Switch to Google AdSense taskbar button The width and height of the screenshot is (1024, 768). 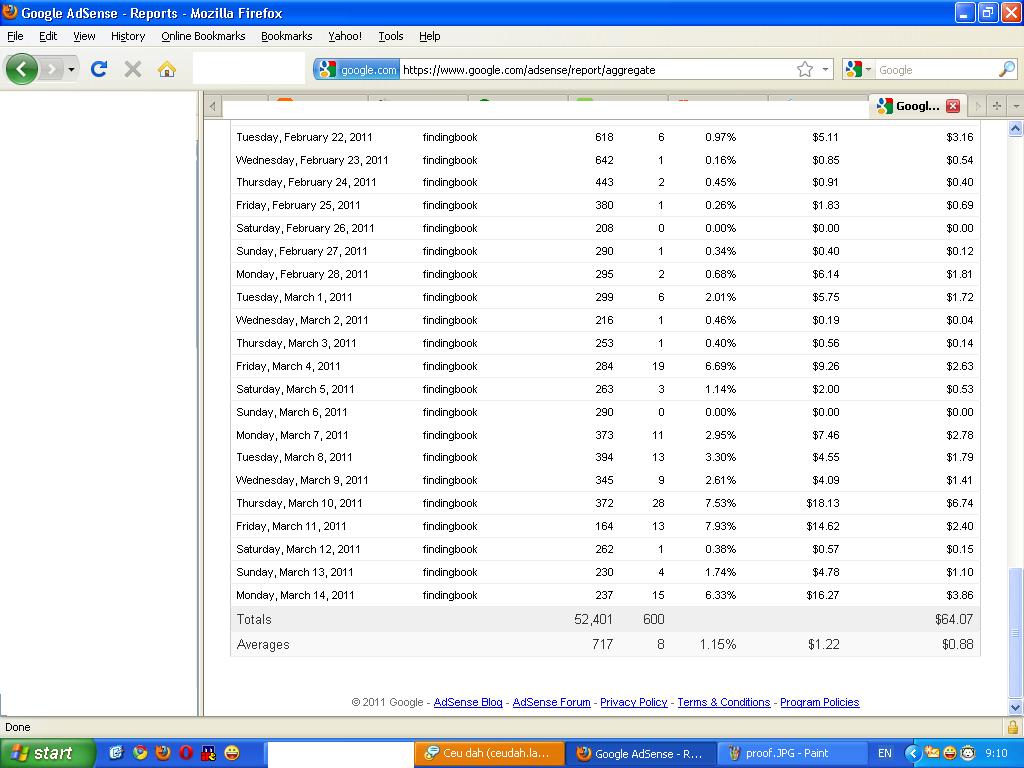pos(640,753)
